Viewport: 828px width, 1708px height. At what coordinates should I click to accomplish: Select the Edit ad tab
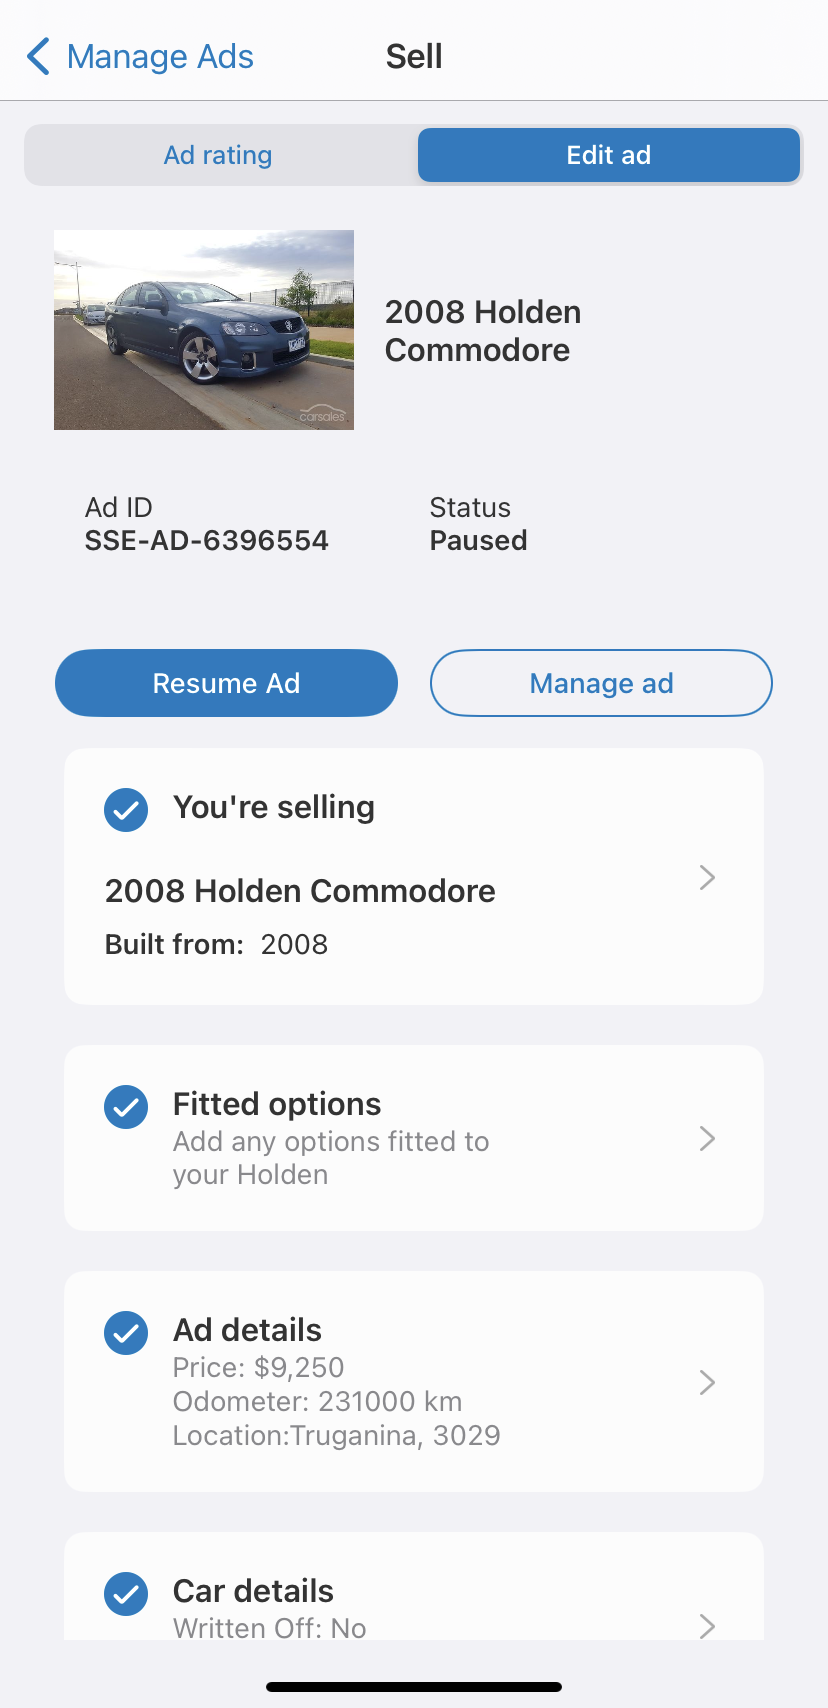(x=609, y=155)
